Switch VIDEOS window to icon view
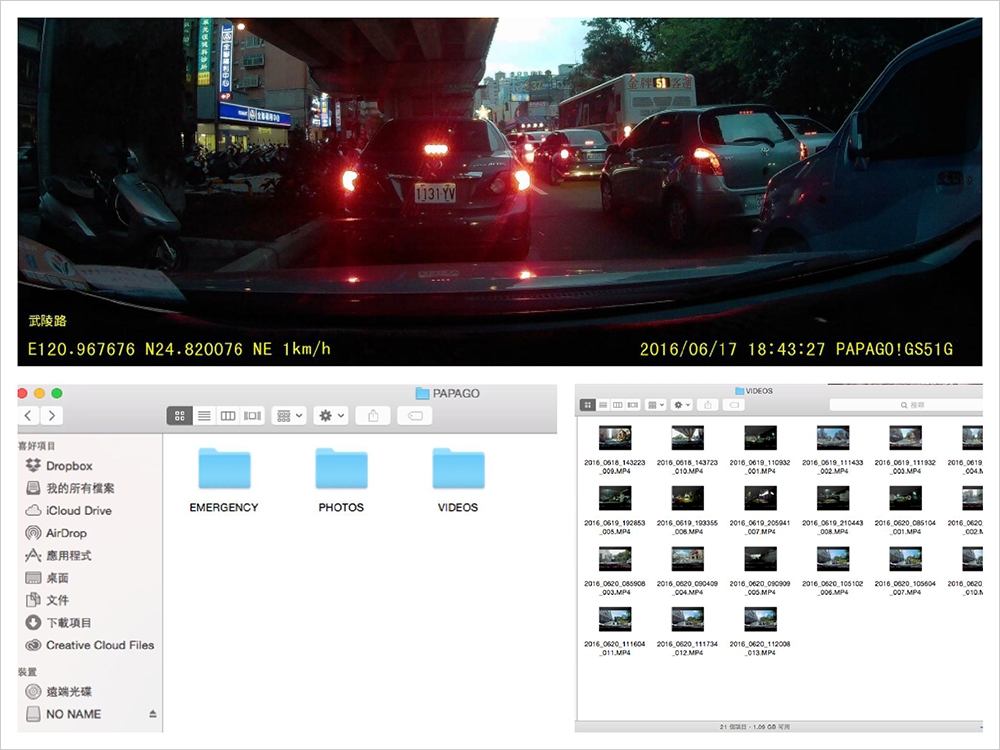This screenshot has height=750, width=1000. (587, 405)
